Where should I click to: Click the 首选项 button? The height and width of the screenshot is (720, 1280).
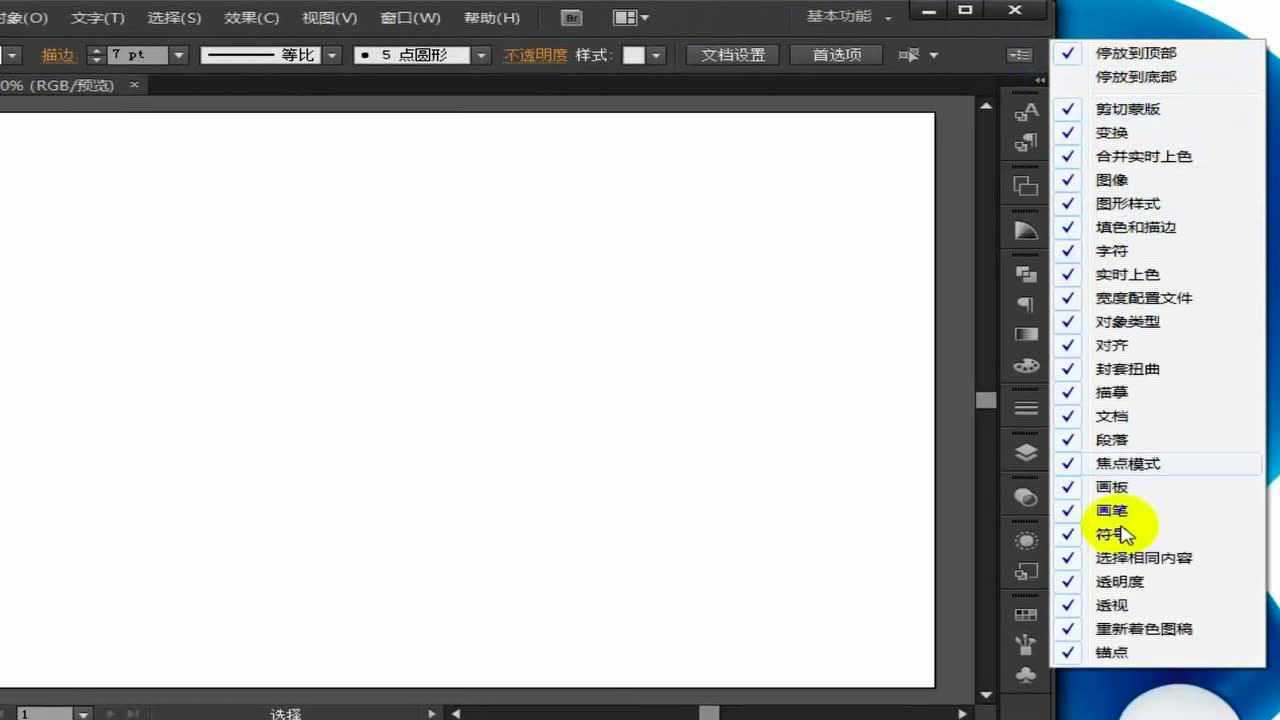(x=837, y=55)
